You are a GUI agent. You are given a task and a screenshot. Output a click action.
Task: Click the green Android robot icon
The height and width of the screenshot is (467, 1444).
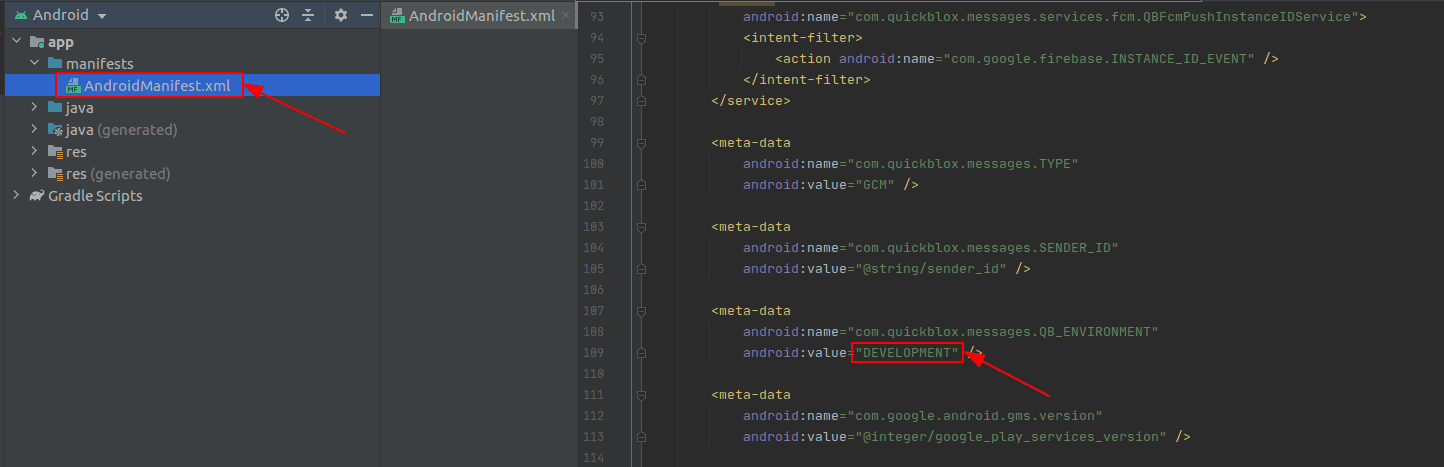(21, 15)
